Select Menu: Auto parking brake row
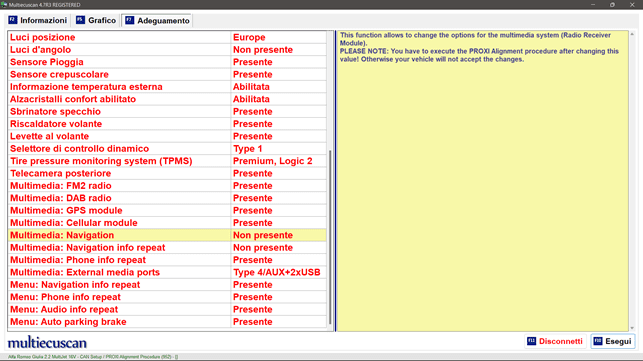The height and width of the screenshot is (361, 643). coord(167,322)
